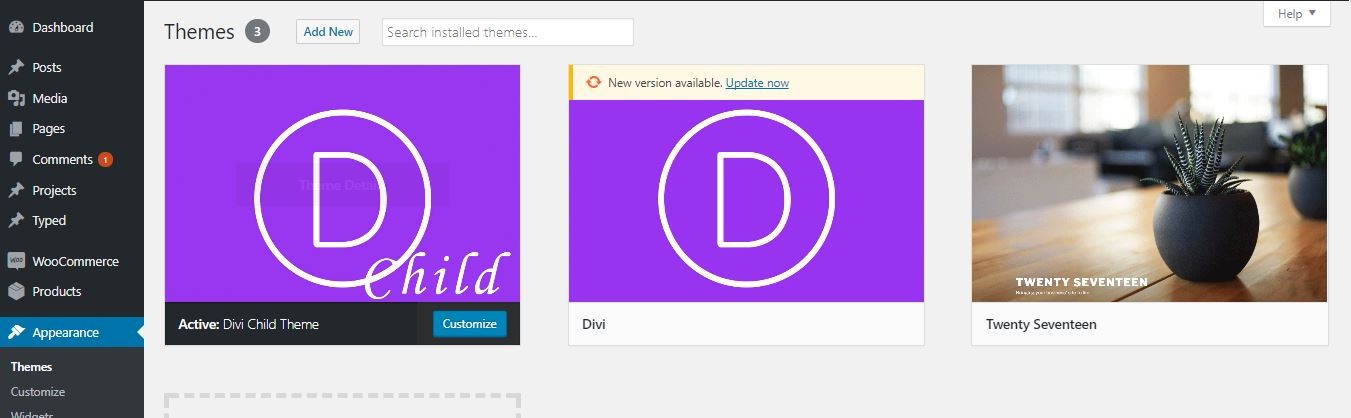Click the Appearance paintbrush icon
The height and width of the screenshot is (418, 1351).
[x=16, y=332]
